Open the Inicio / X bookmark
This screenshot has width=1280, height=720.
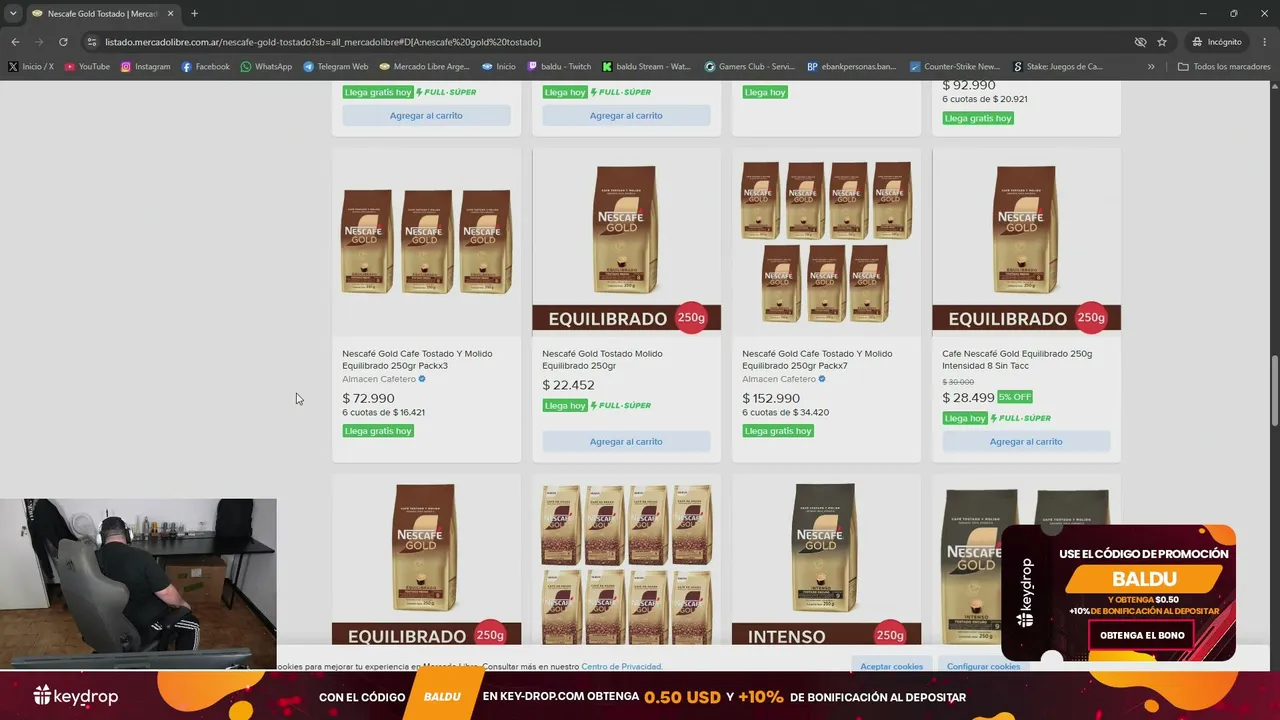[31, 67]
